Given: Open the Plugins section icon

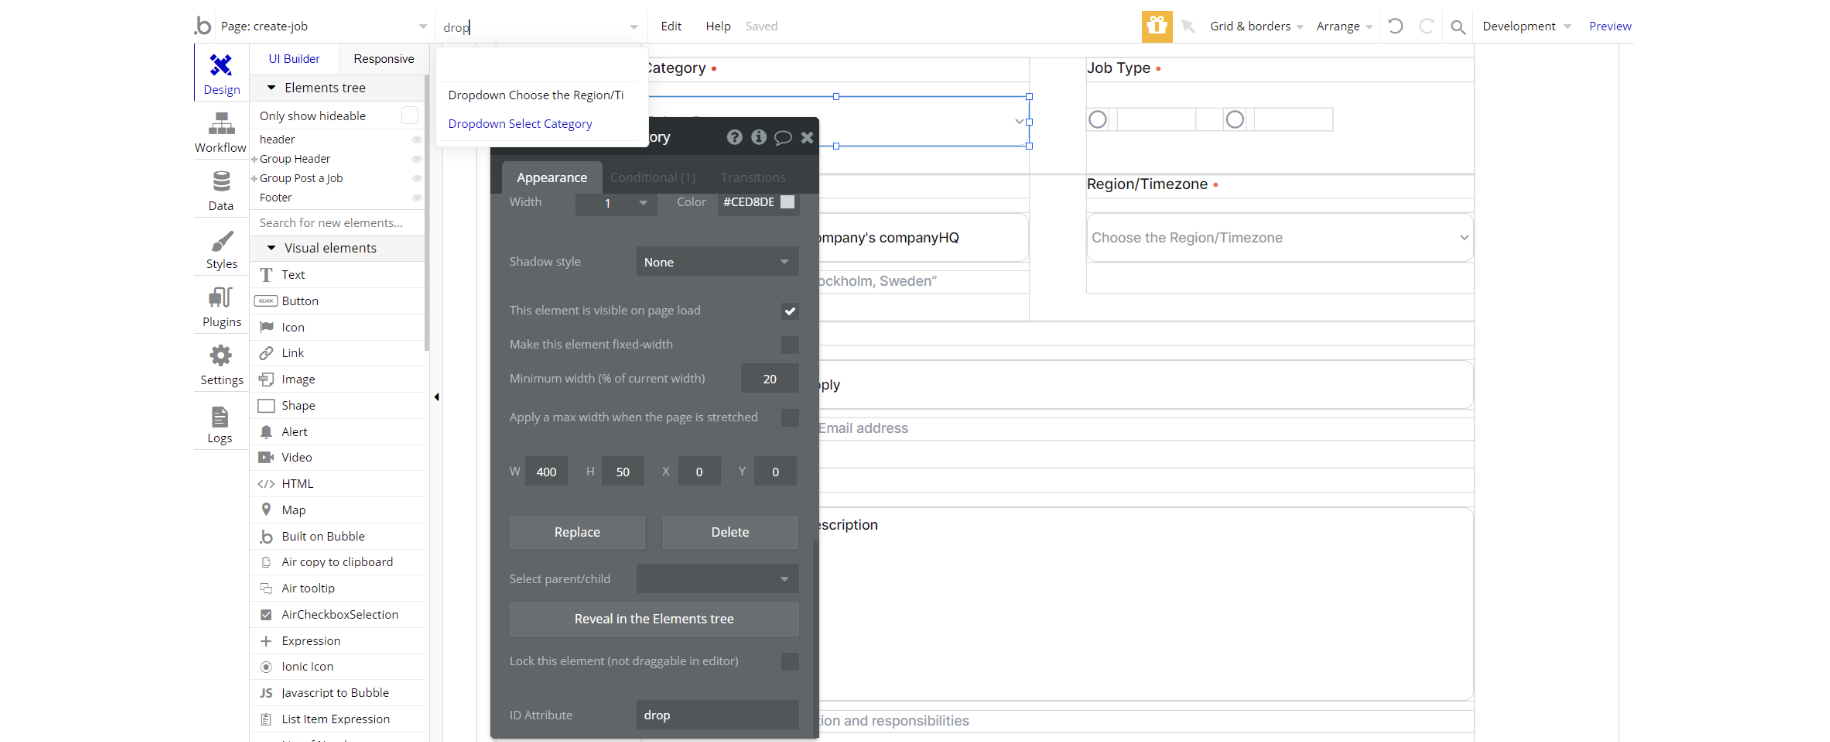Looking at the screenshot, I should coord(221,299).
